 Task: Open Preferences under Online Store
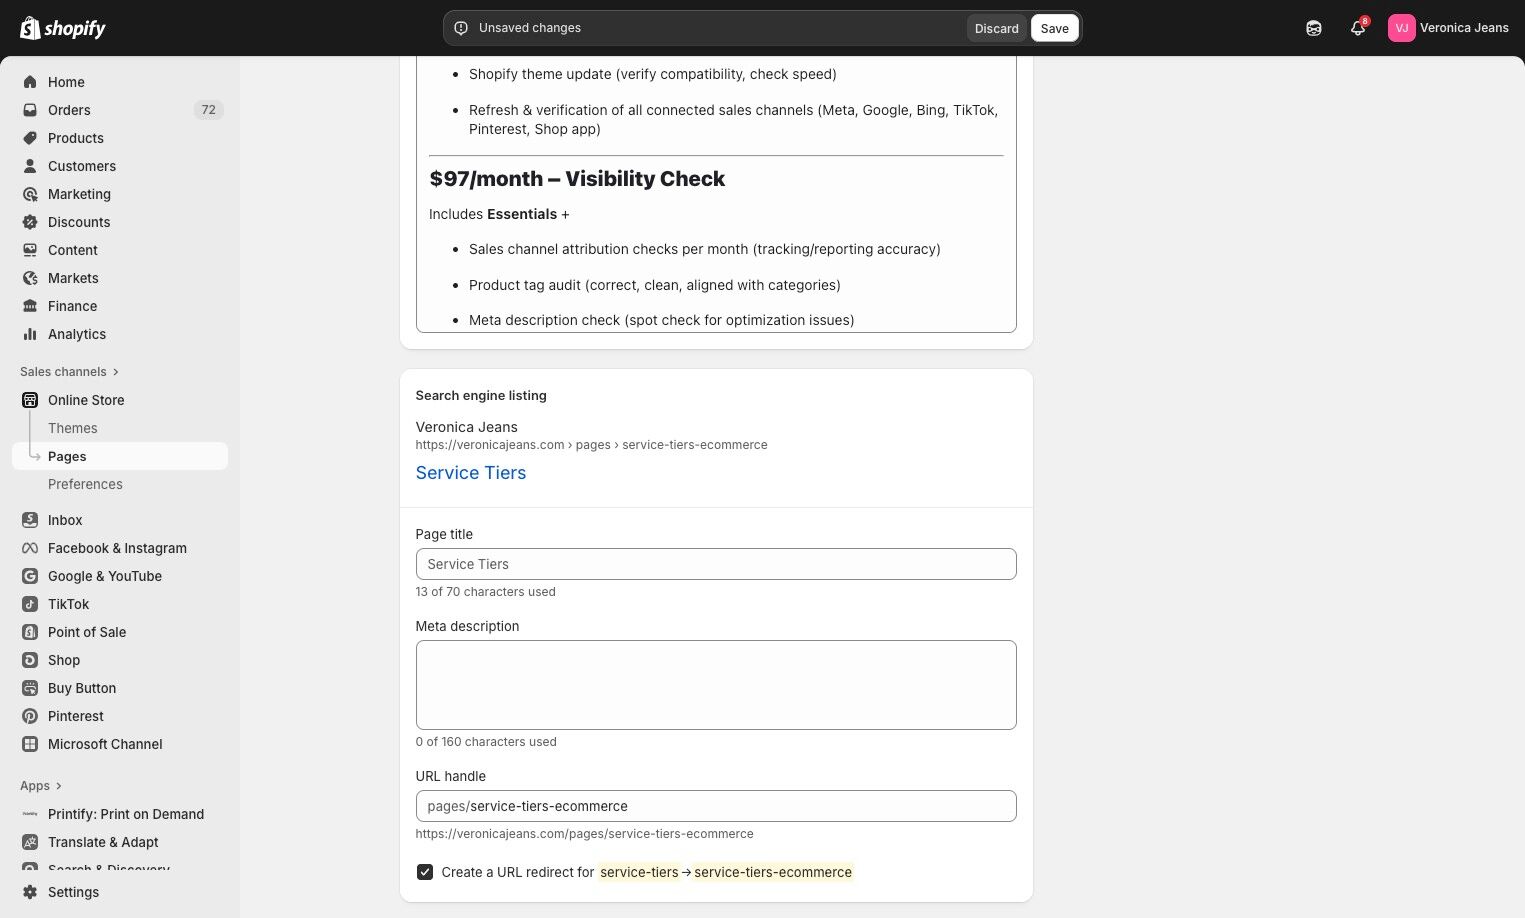coord(85,484)
